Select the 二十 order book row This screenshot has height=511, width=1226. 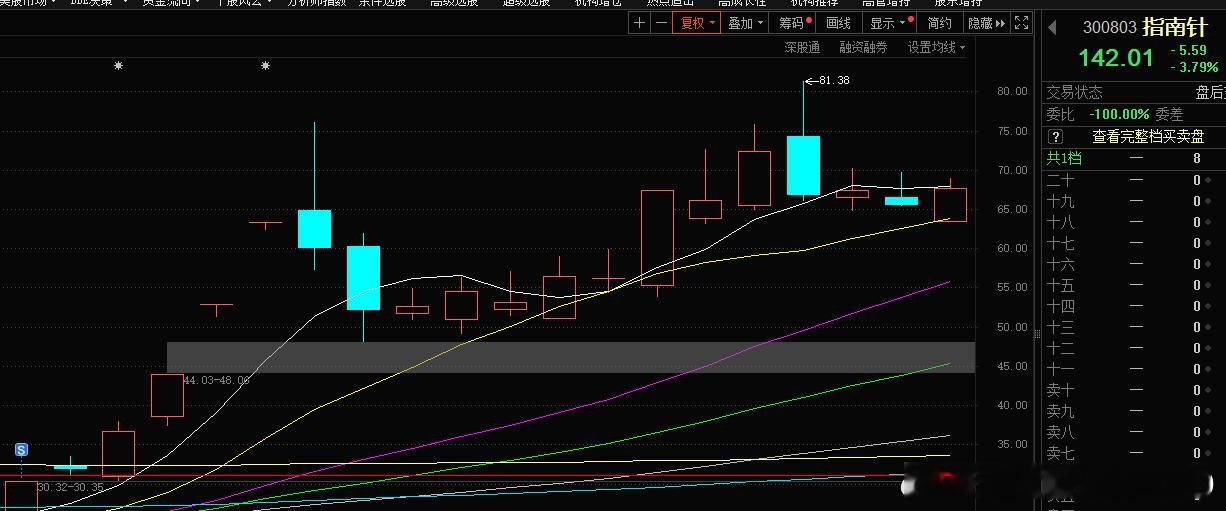coord(1134,180)
